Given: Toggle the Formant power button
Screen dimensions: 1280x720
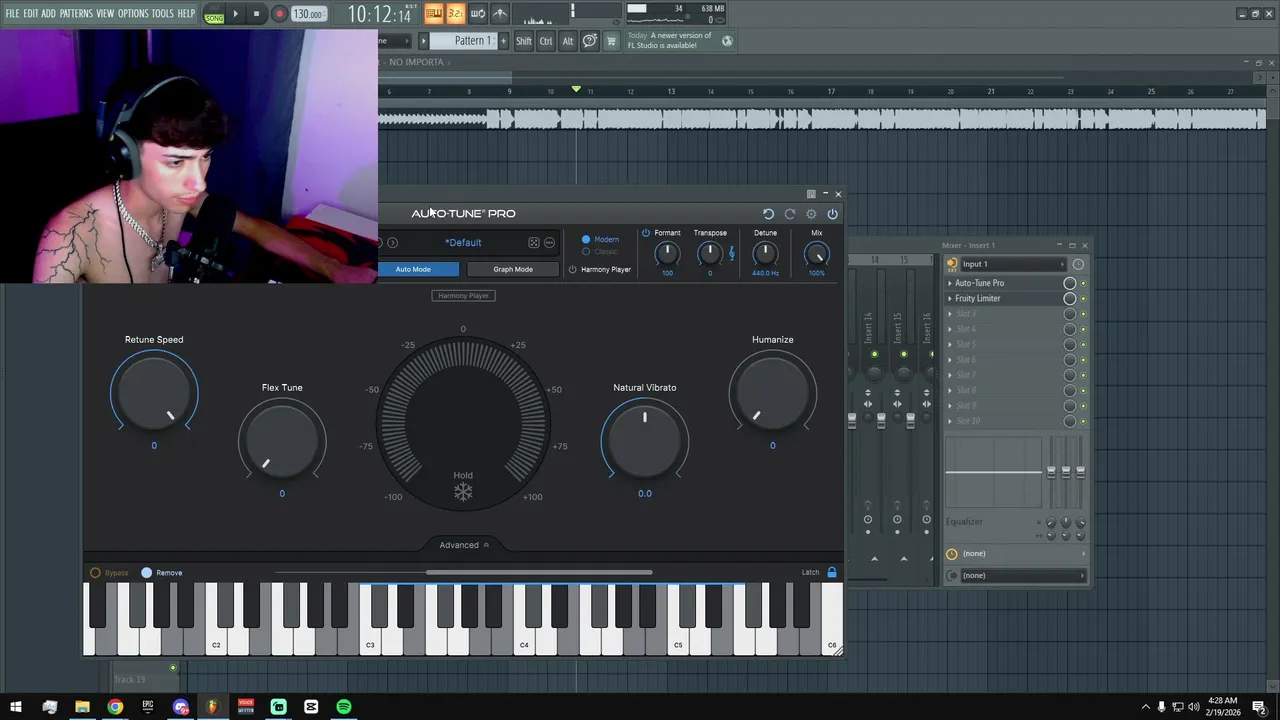Looking at the screenshot, I should pyautogui.click(x=646, y=233).
